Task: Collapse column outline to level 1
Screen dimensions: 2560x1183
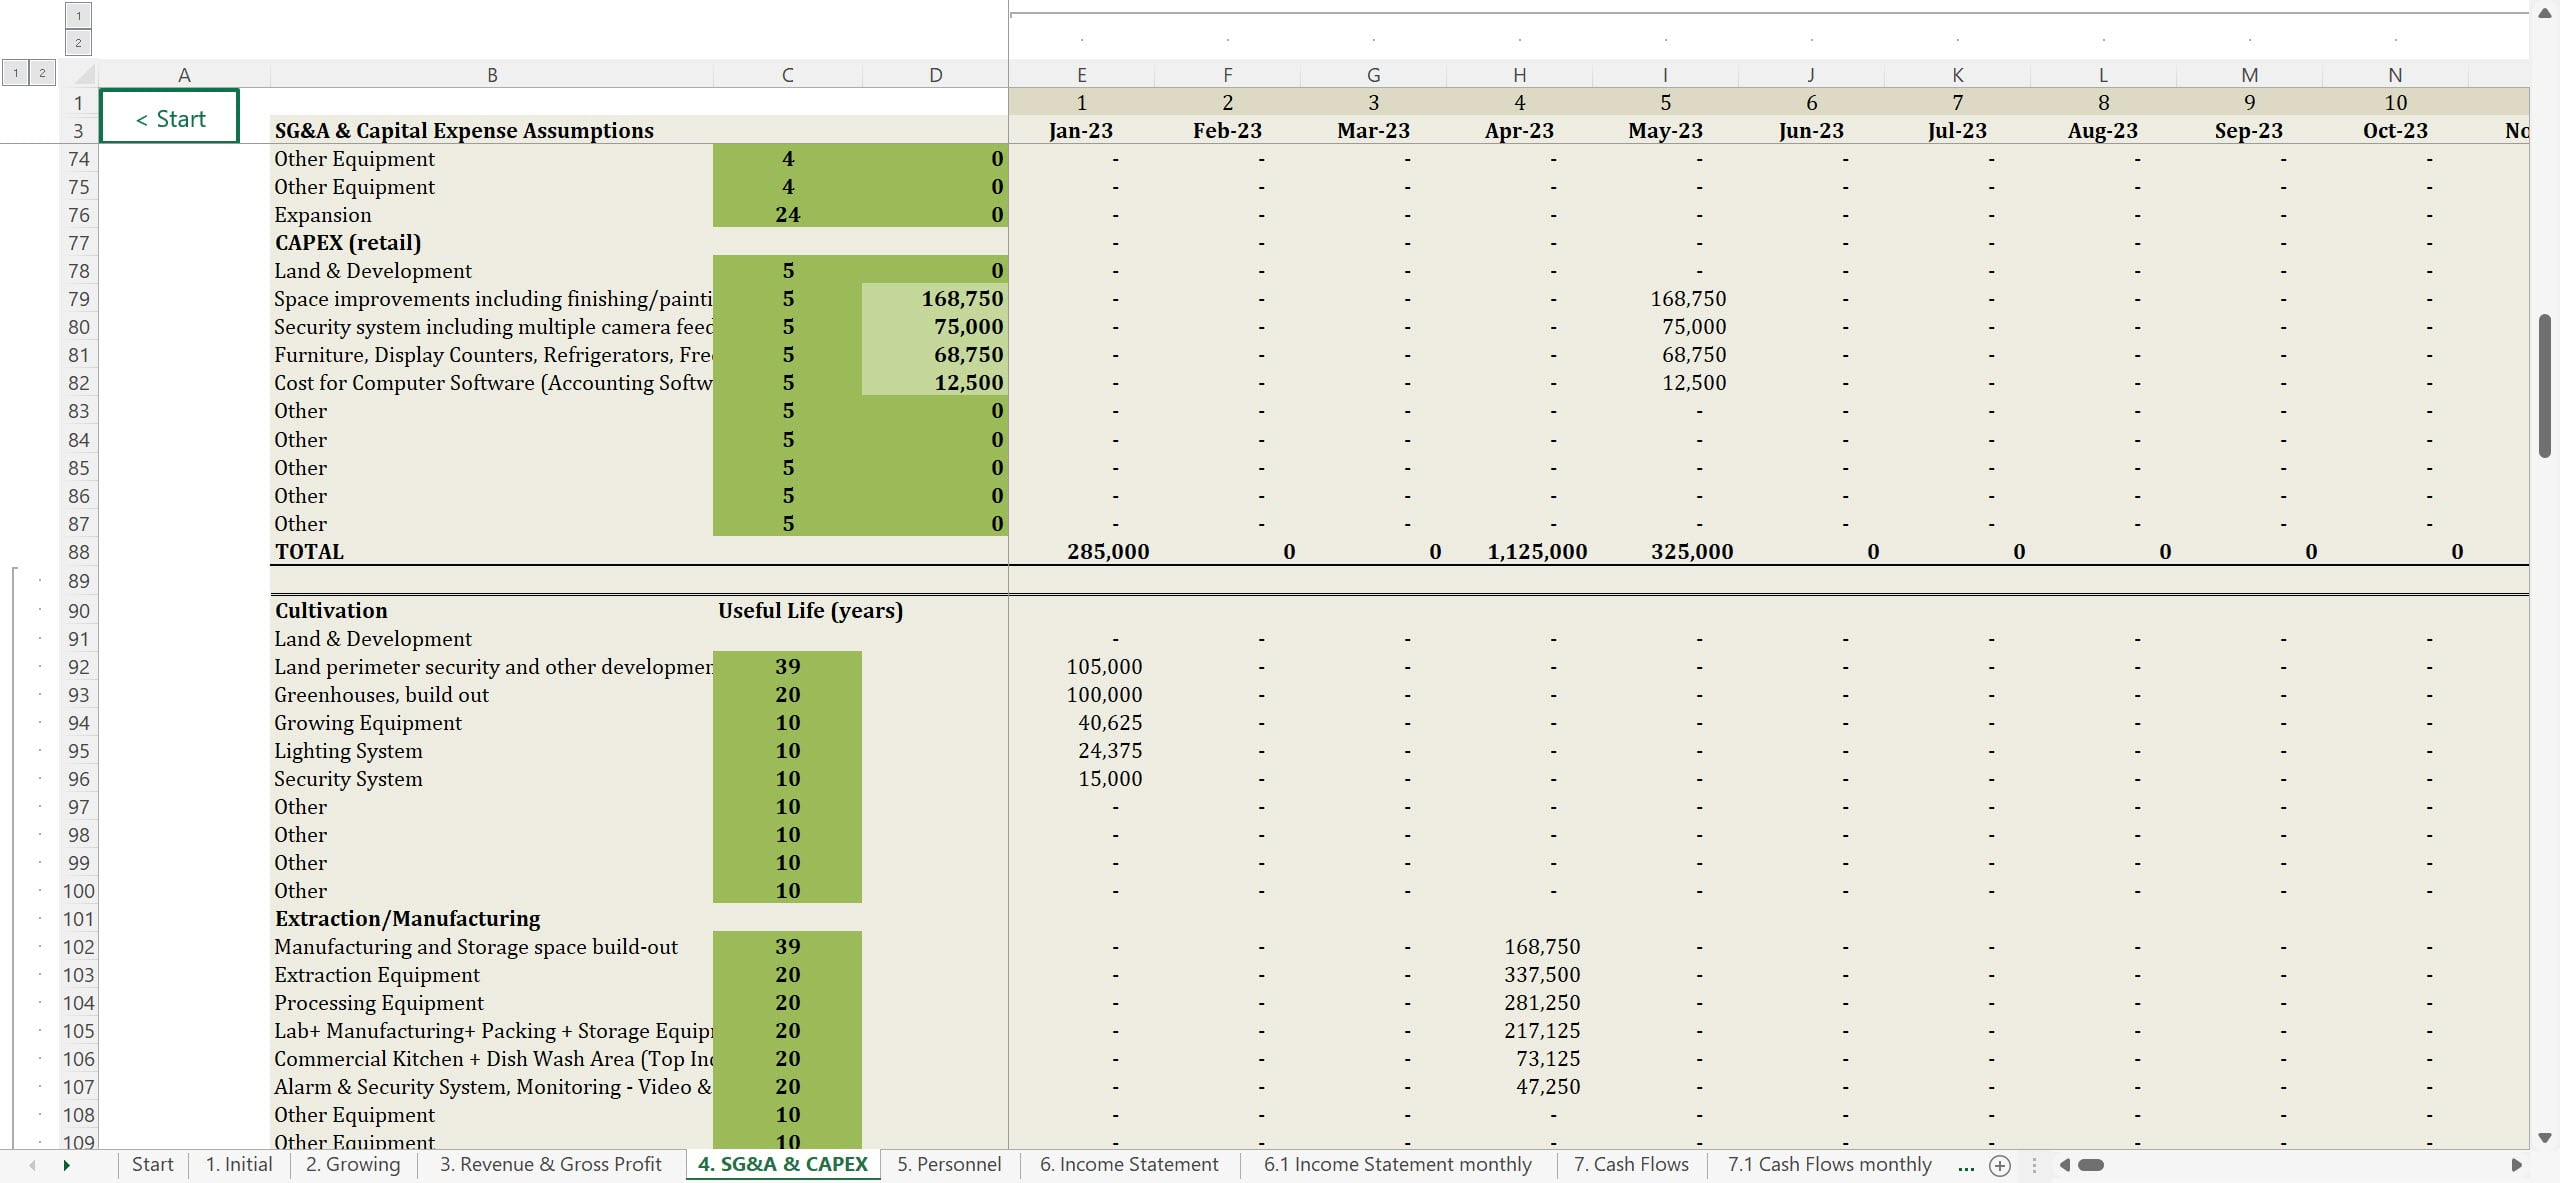Action: [x=78, y=16]
